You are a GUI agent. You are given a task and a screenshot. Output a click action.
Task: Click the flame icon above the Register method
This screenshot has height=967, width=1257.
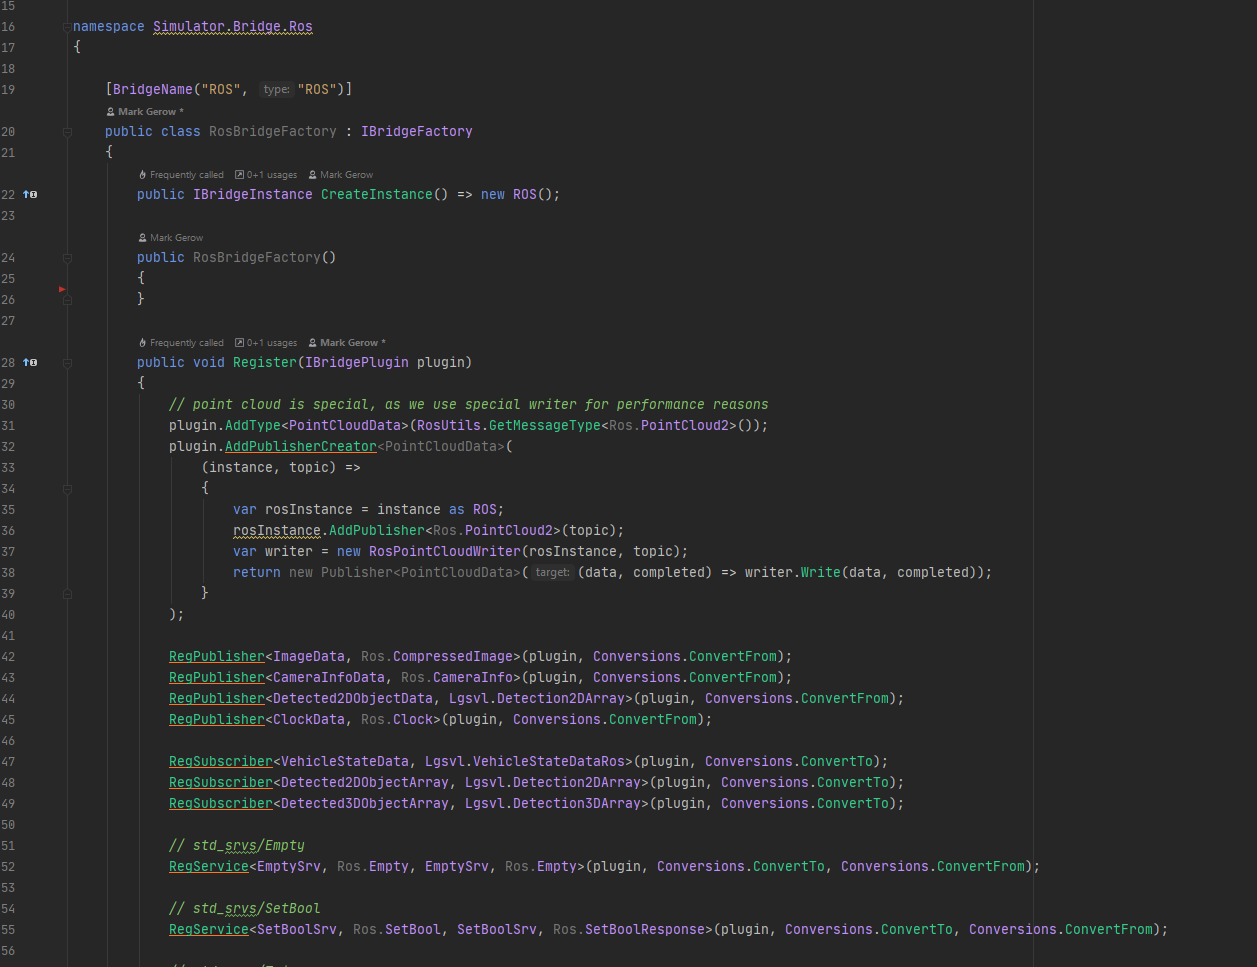(141, 342)
